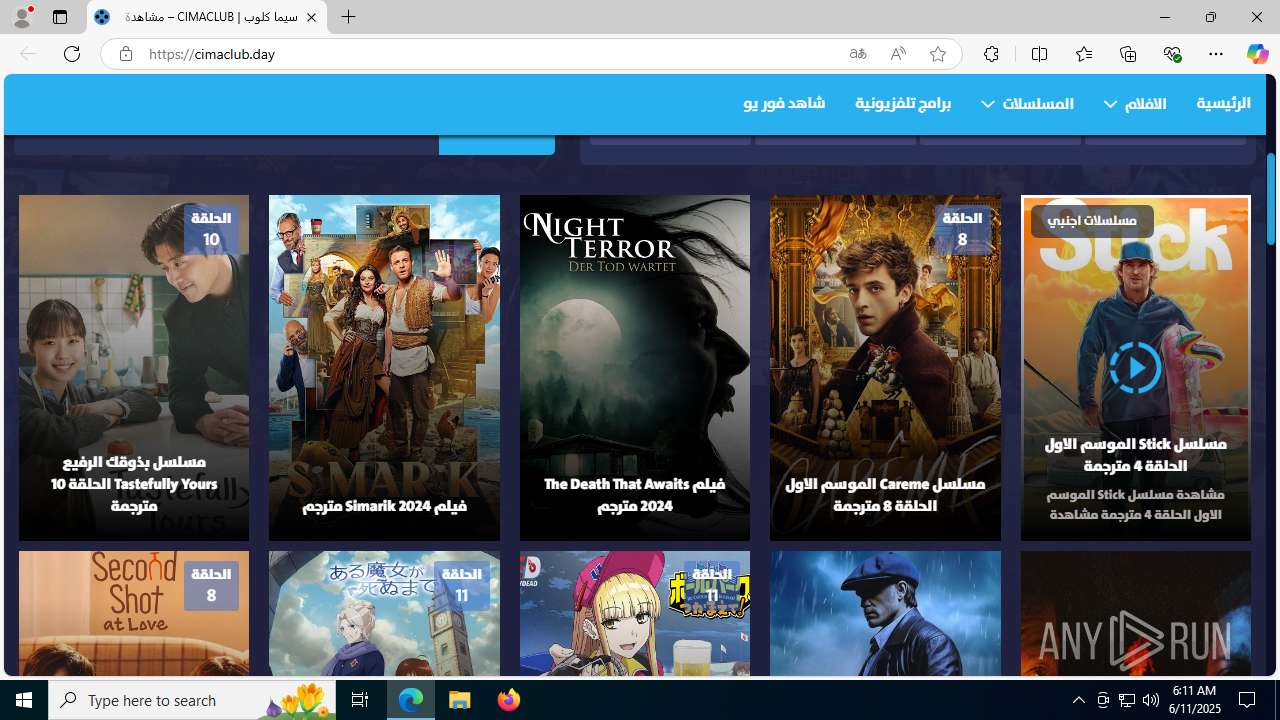Open شاهد فور يو menu item
The width and height of the screenshot is (1280, 720).
coord(784,103)
